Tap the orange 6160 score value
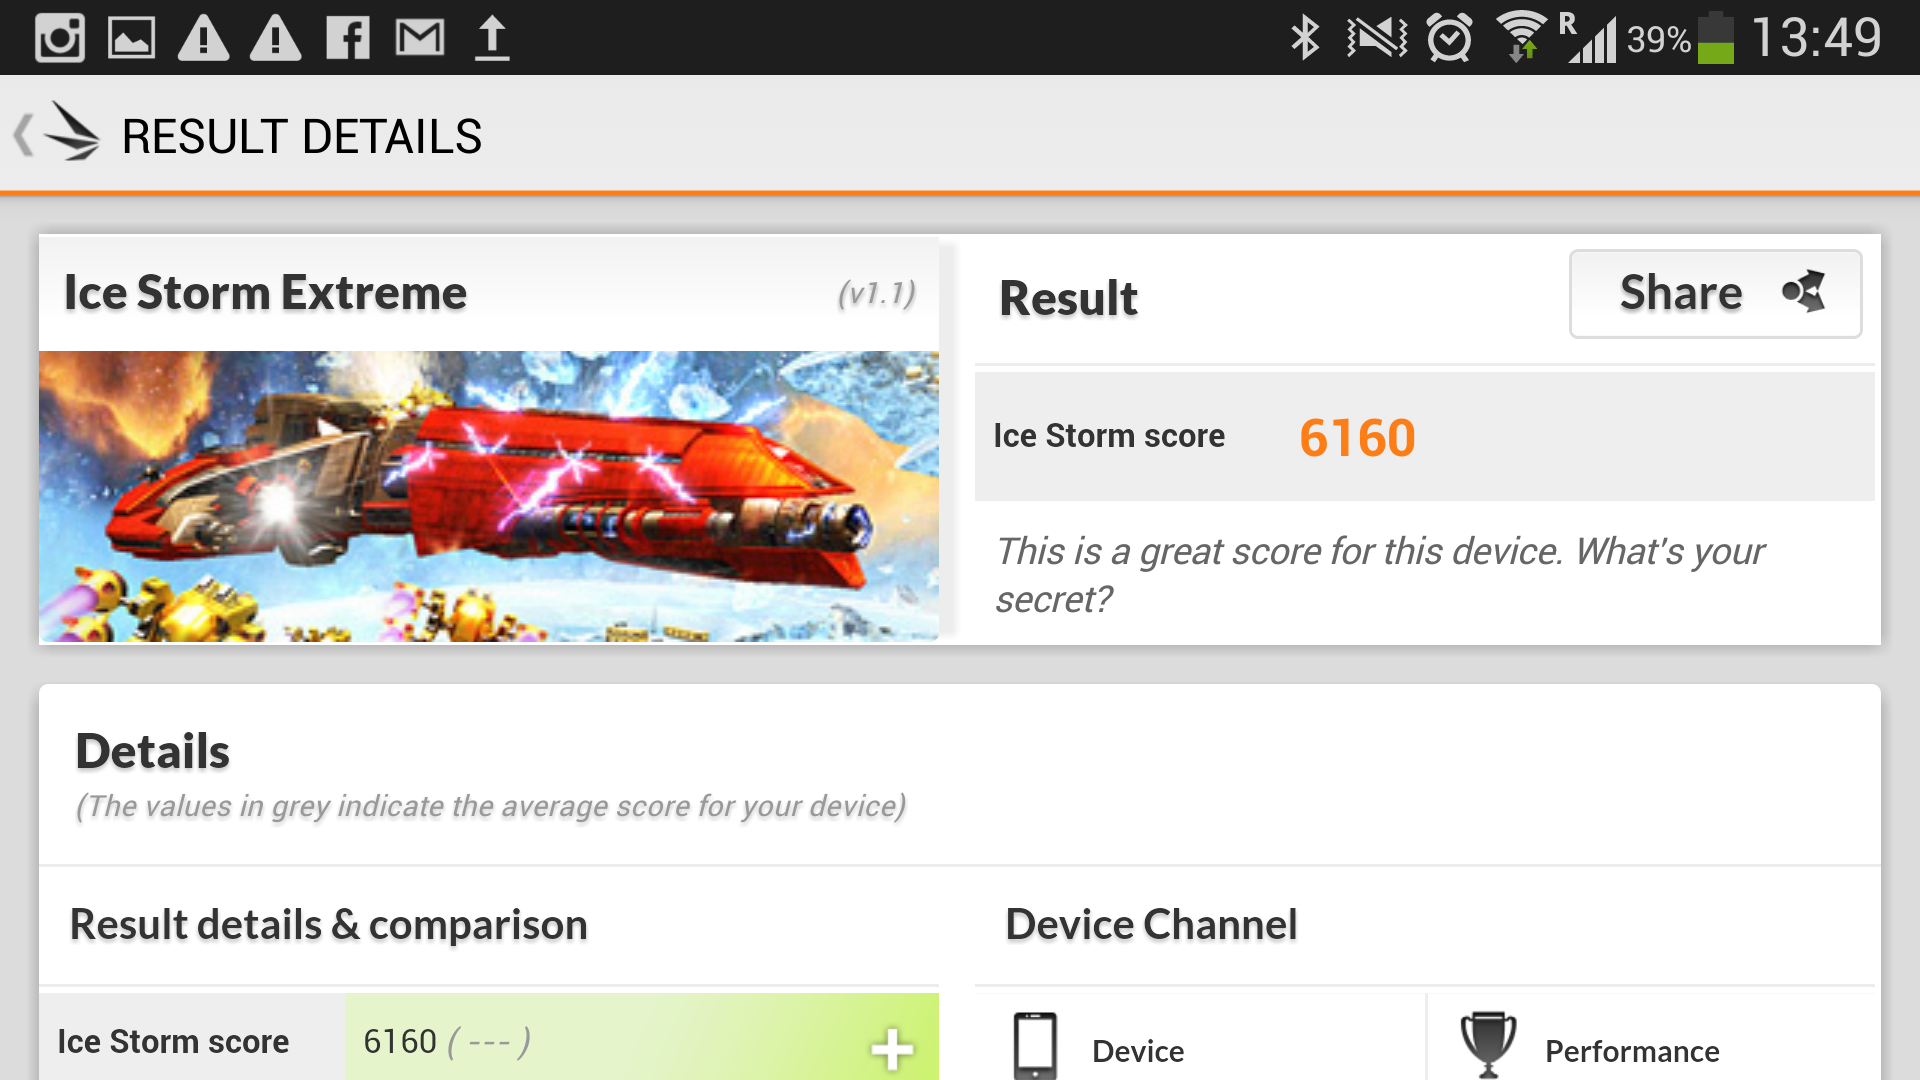Viewport: 1920px width, 1080px height. pyautogui.click(x=1357, y=438)
